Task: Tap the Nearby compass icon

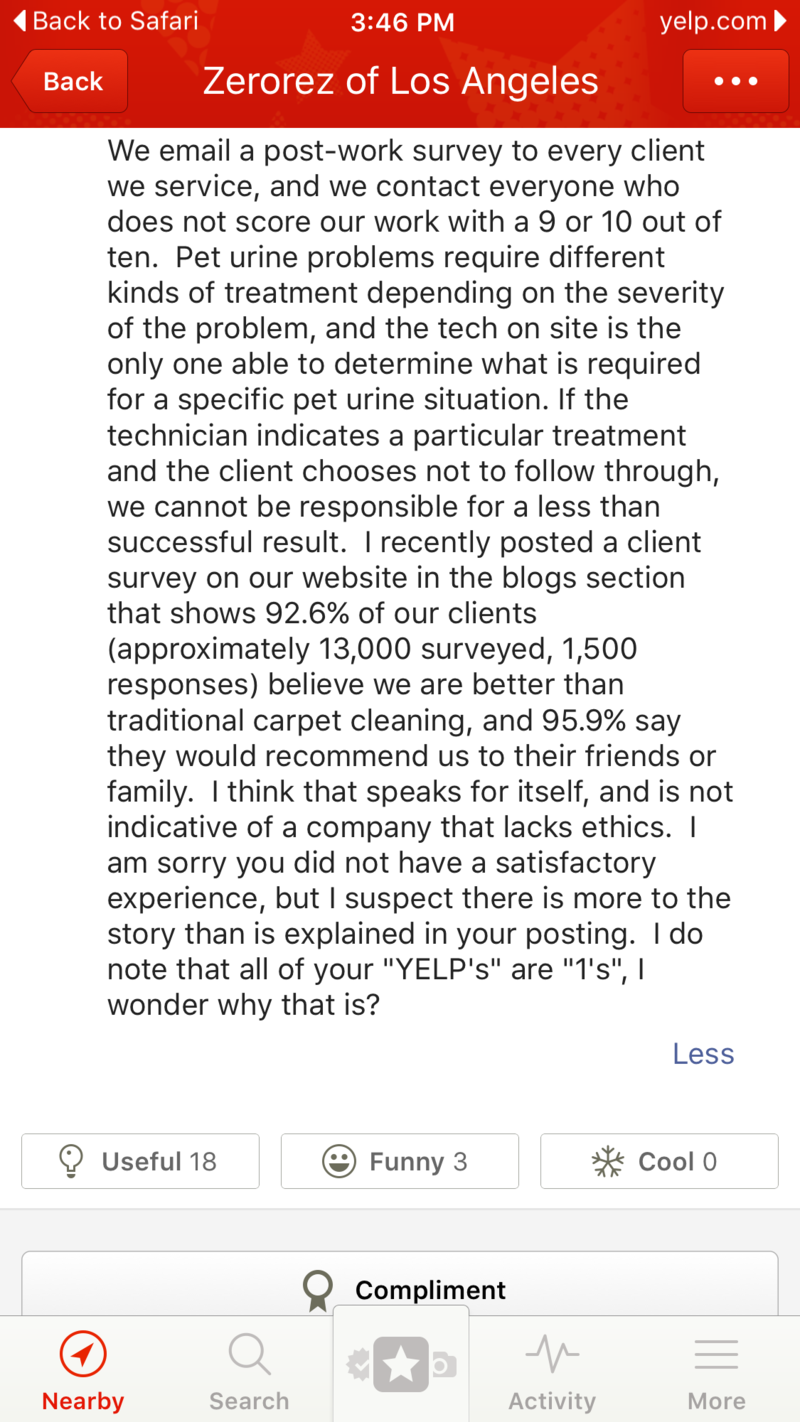Action: pyautogui.click(x=83, y=1355)
